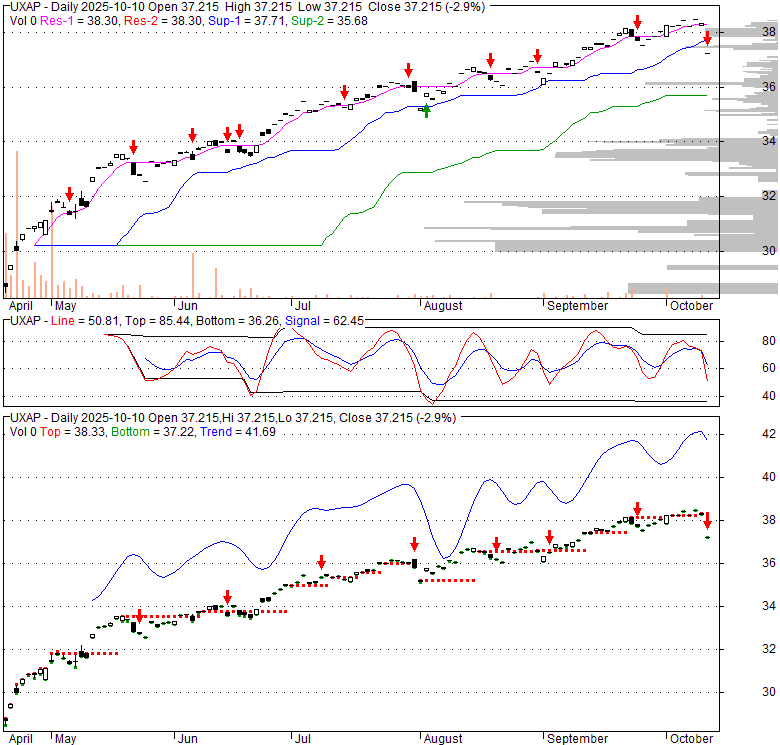
Task: Select the mid-July red sell arrow on top chart
Action: [344, 92]
